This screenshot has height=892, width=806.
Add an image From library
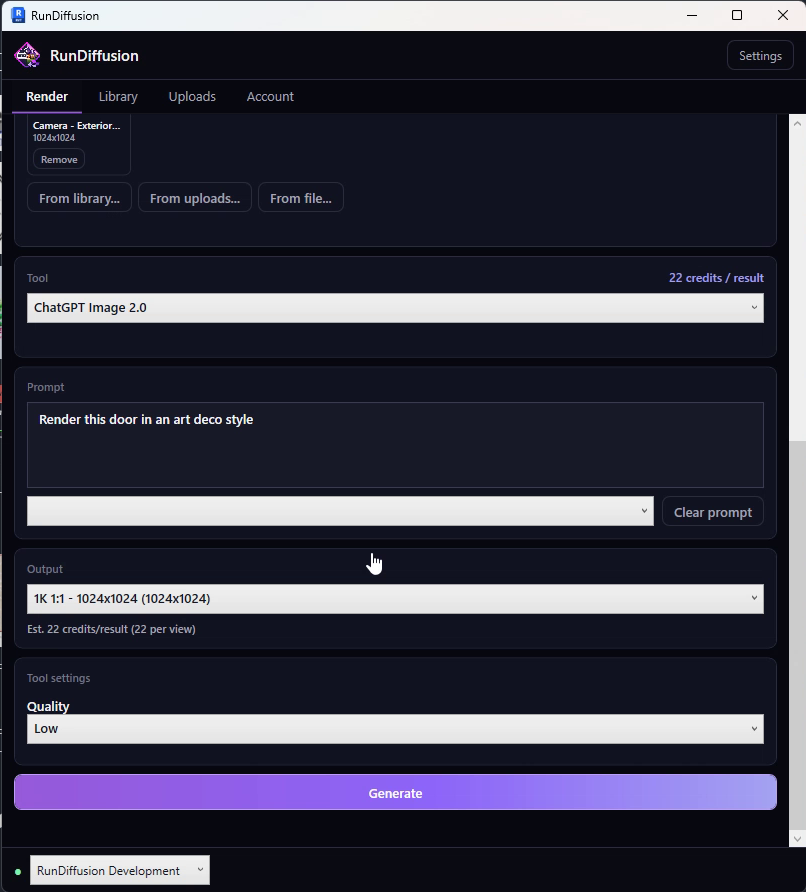(79, 198)
